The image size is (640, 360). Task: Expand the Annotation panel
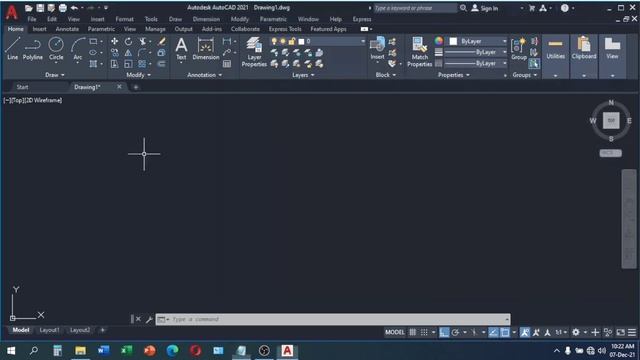coord(204,75)
